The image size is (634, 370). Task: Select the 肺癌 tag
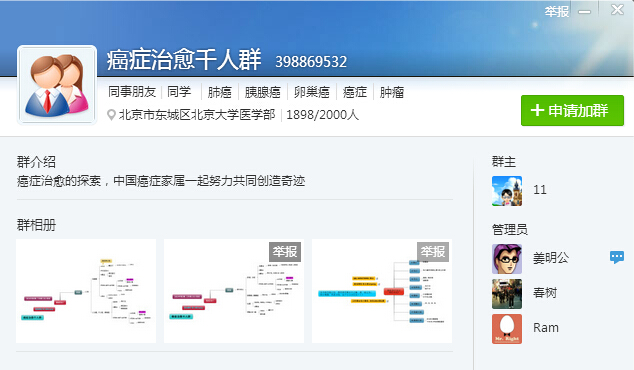tap(220, 92)
